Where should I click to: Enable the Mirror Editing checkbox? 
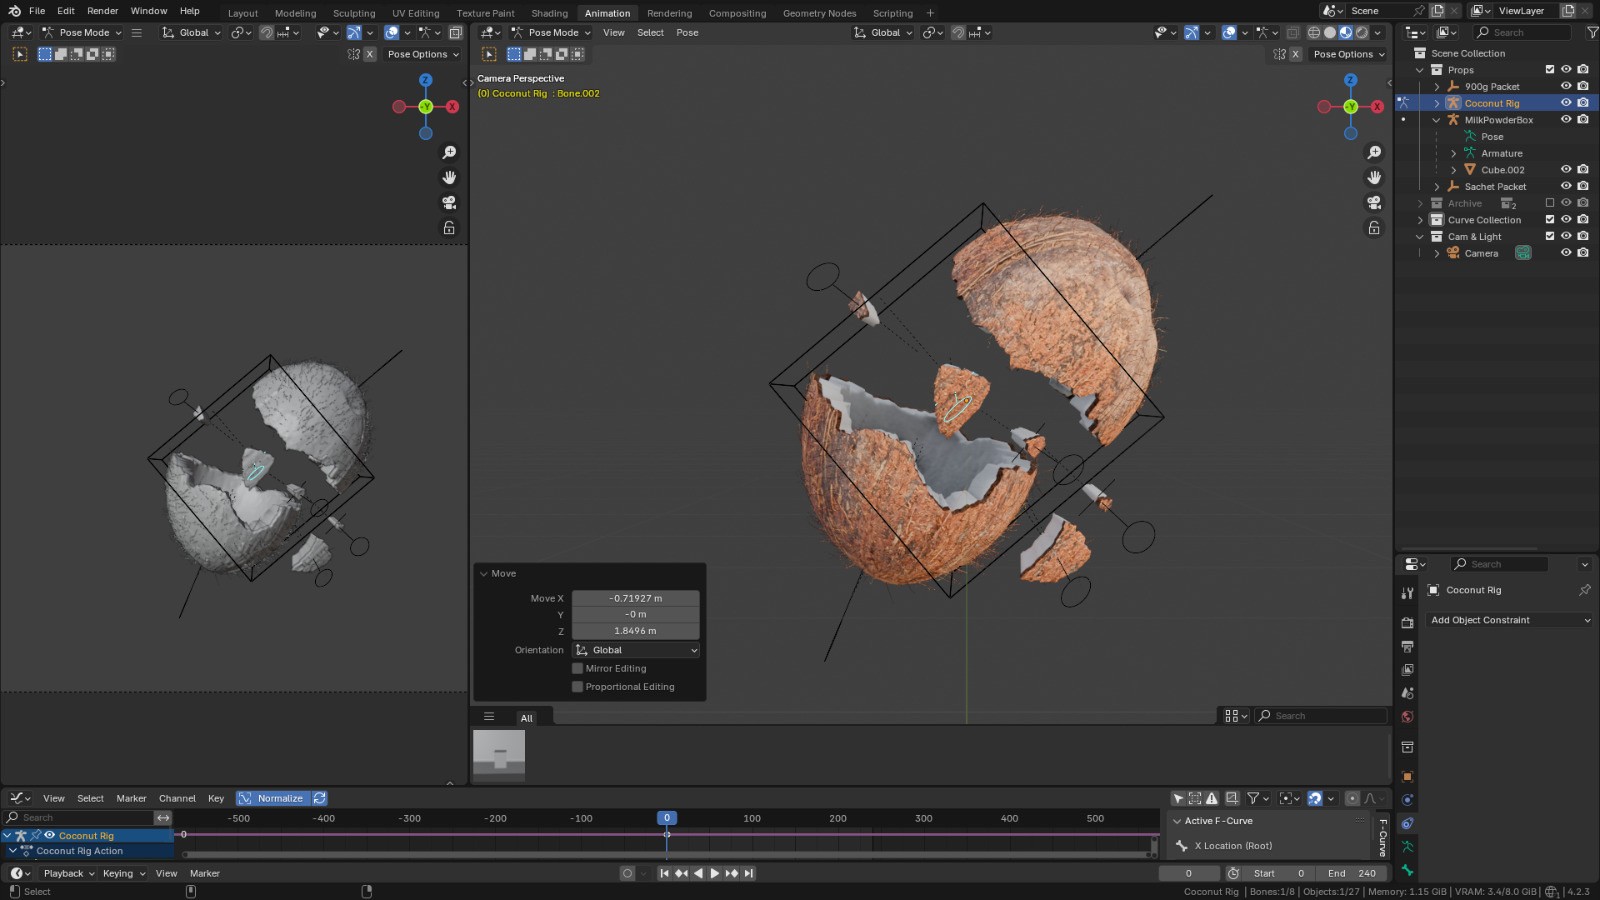click(x=577, y=668)
